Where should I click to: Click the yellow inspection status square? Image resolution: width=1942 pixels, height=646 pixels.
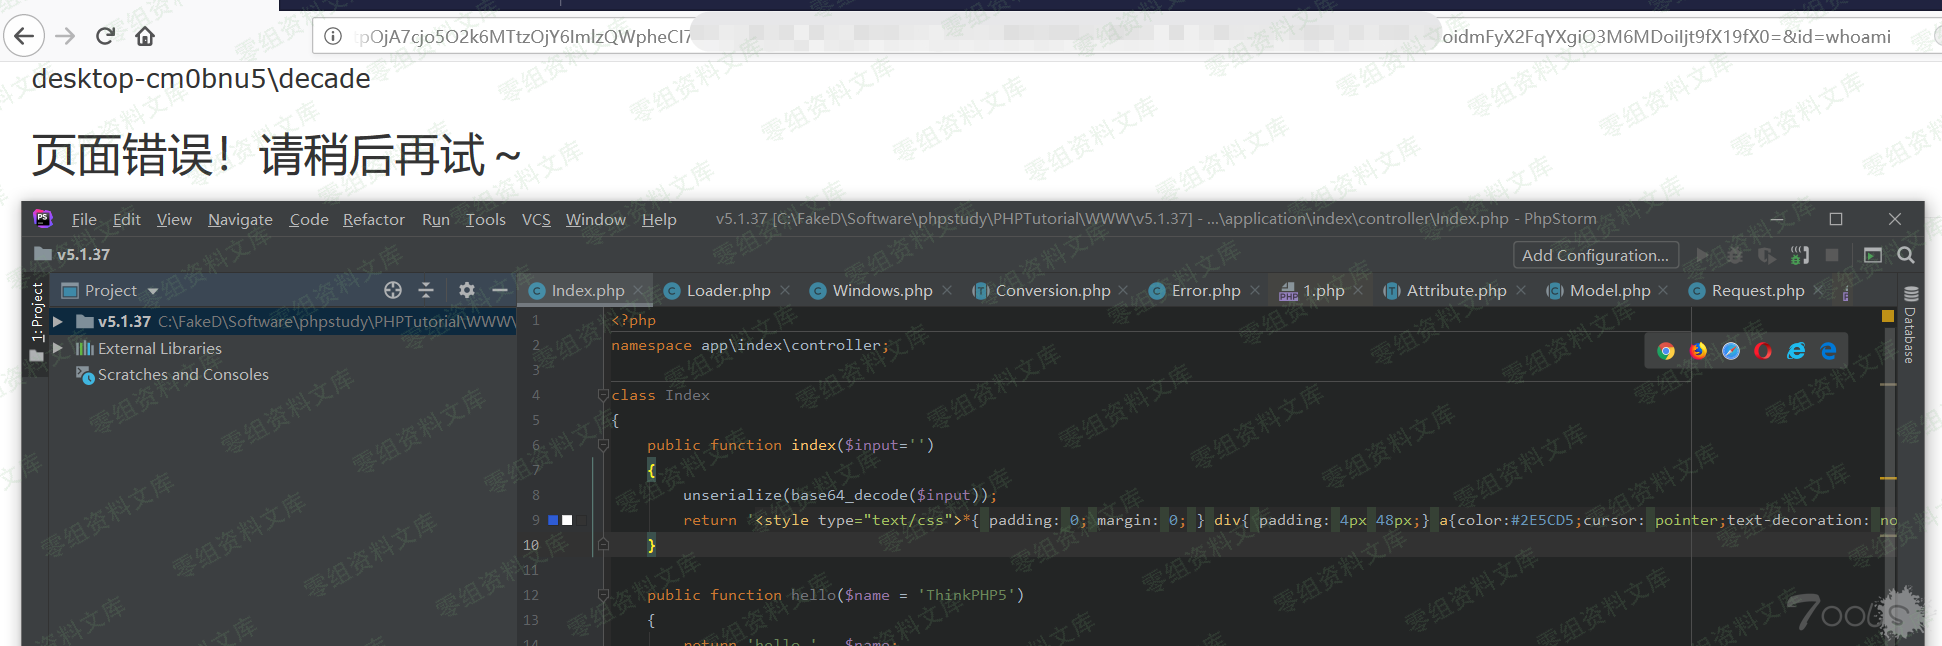pos(1888,316)
